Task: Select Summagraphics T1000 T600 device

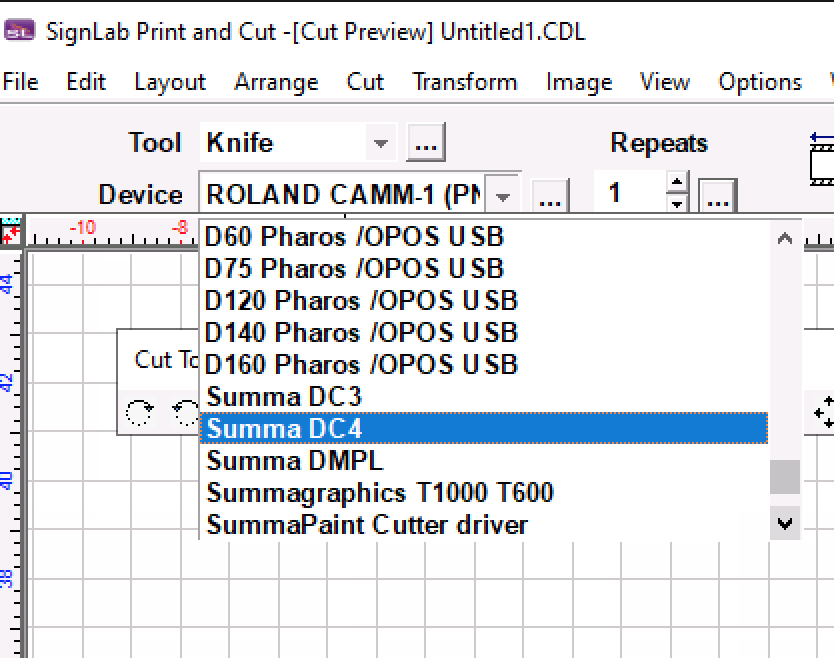Action: coord(484,492)
